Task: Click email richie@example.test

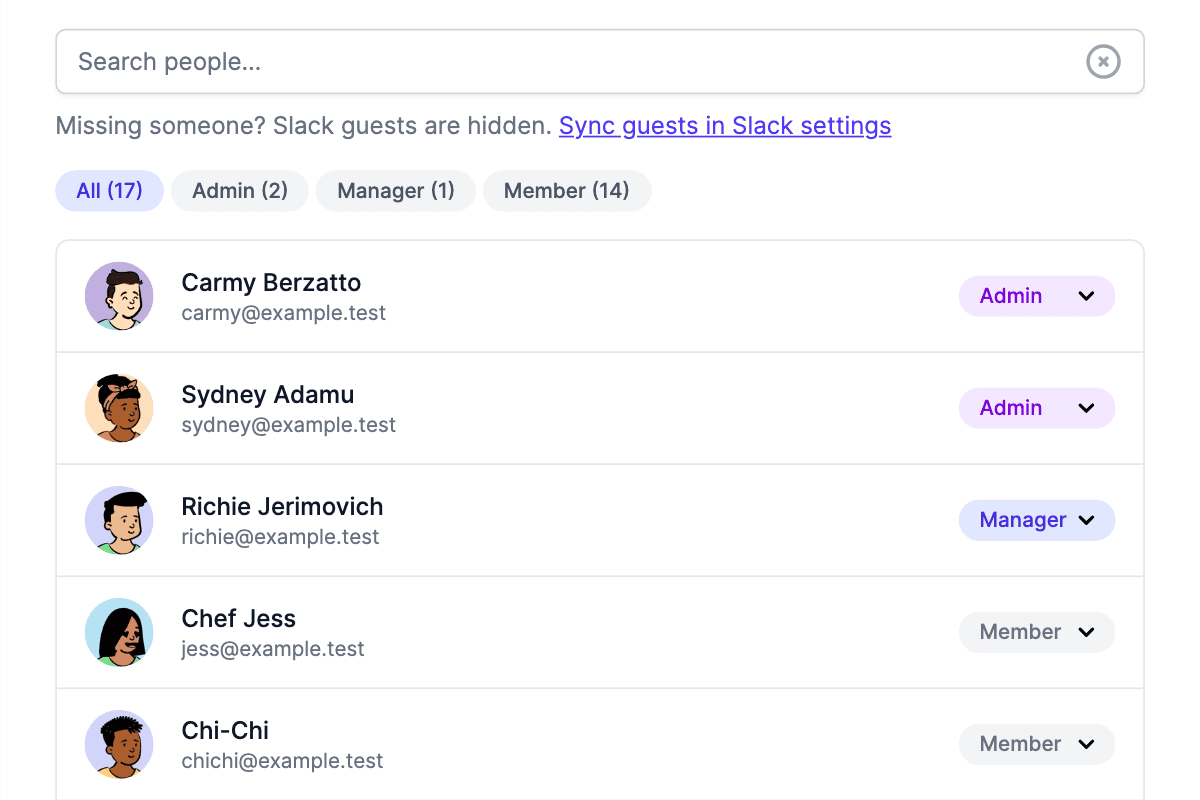Action: coord(280,537)
